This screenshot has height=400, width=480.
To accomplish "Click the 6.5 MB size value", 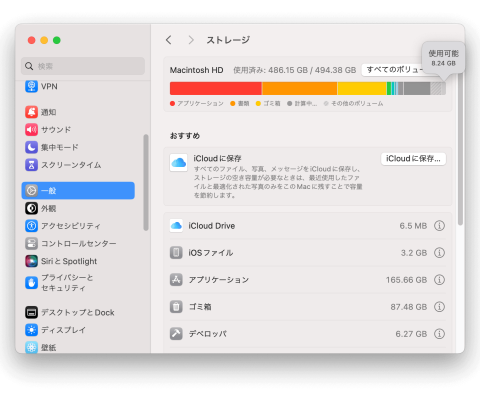I will pyautogui.click(x=413, y=226).
